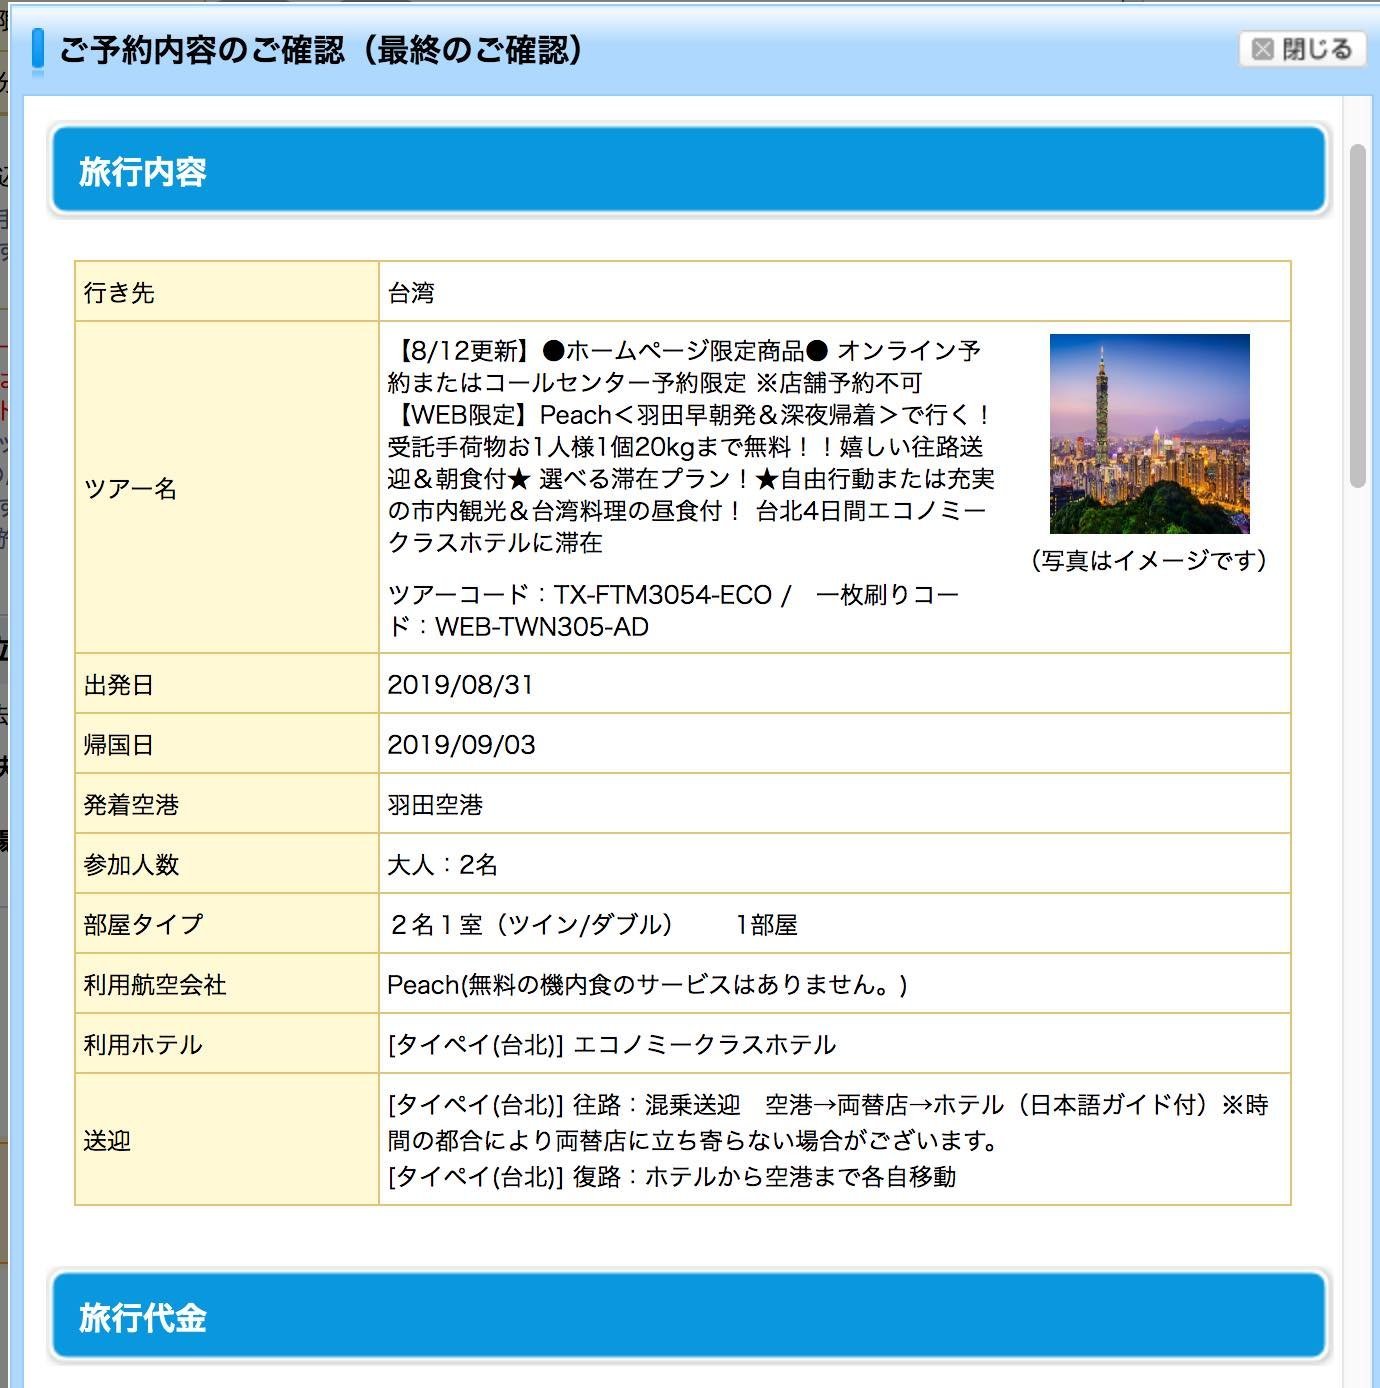Screen dimensions: 1380x1388
Task: Click the 帰国日 row label
Action: click(x=119, y=744)
